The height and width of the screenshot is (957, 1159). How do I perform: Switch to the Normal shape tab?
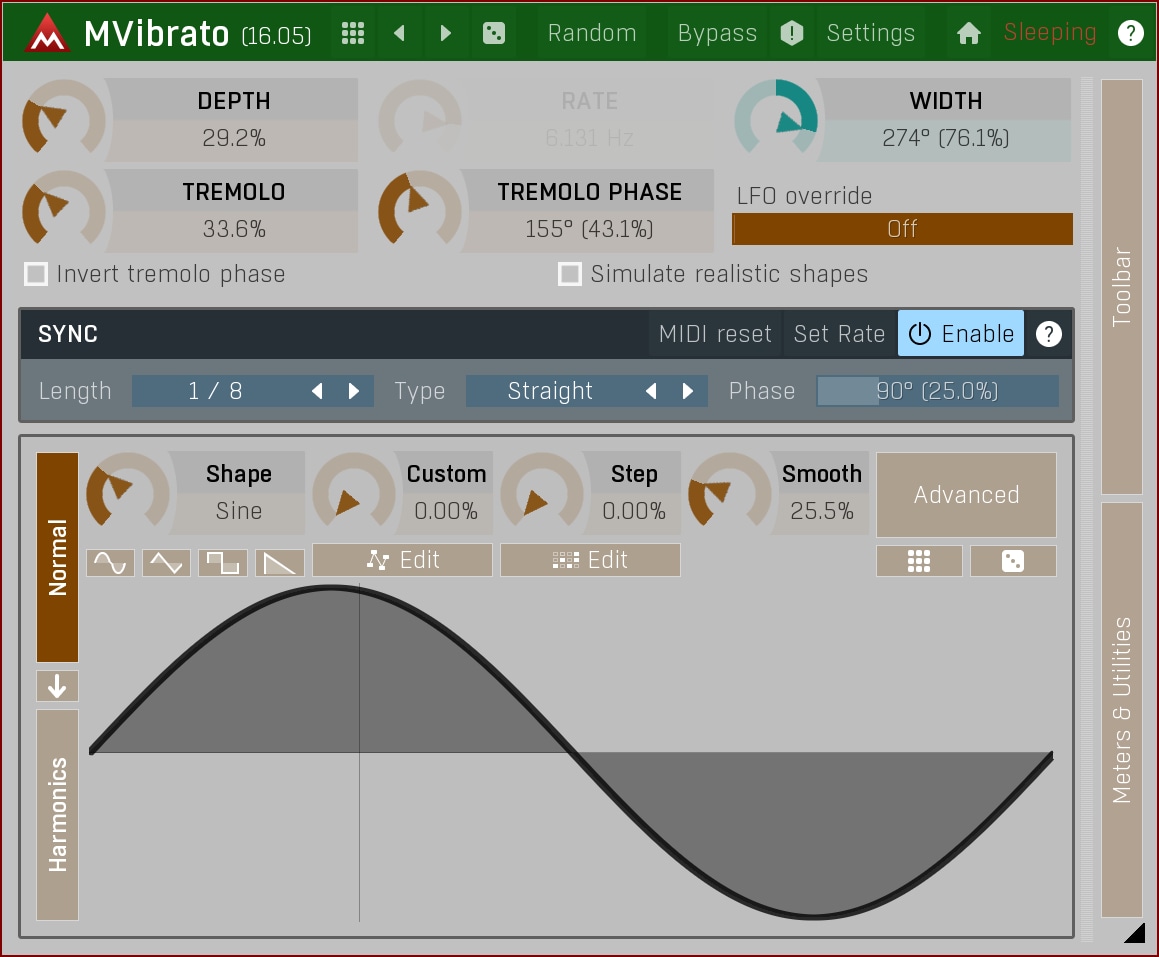click(x=58, y=557)
